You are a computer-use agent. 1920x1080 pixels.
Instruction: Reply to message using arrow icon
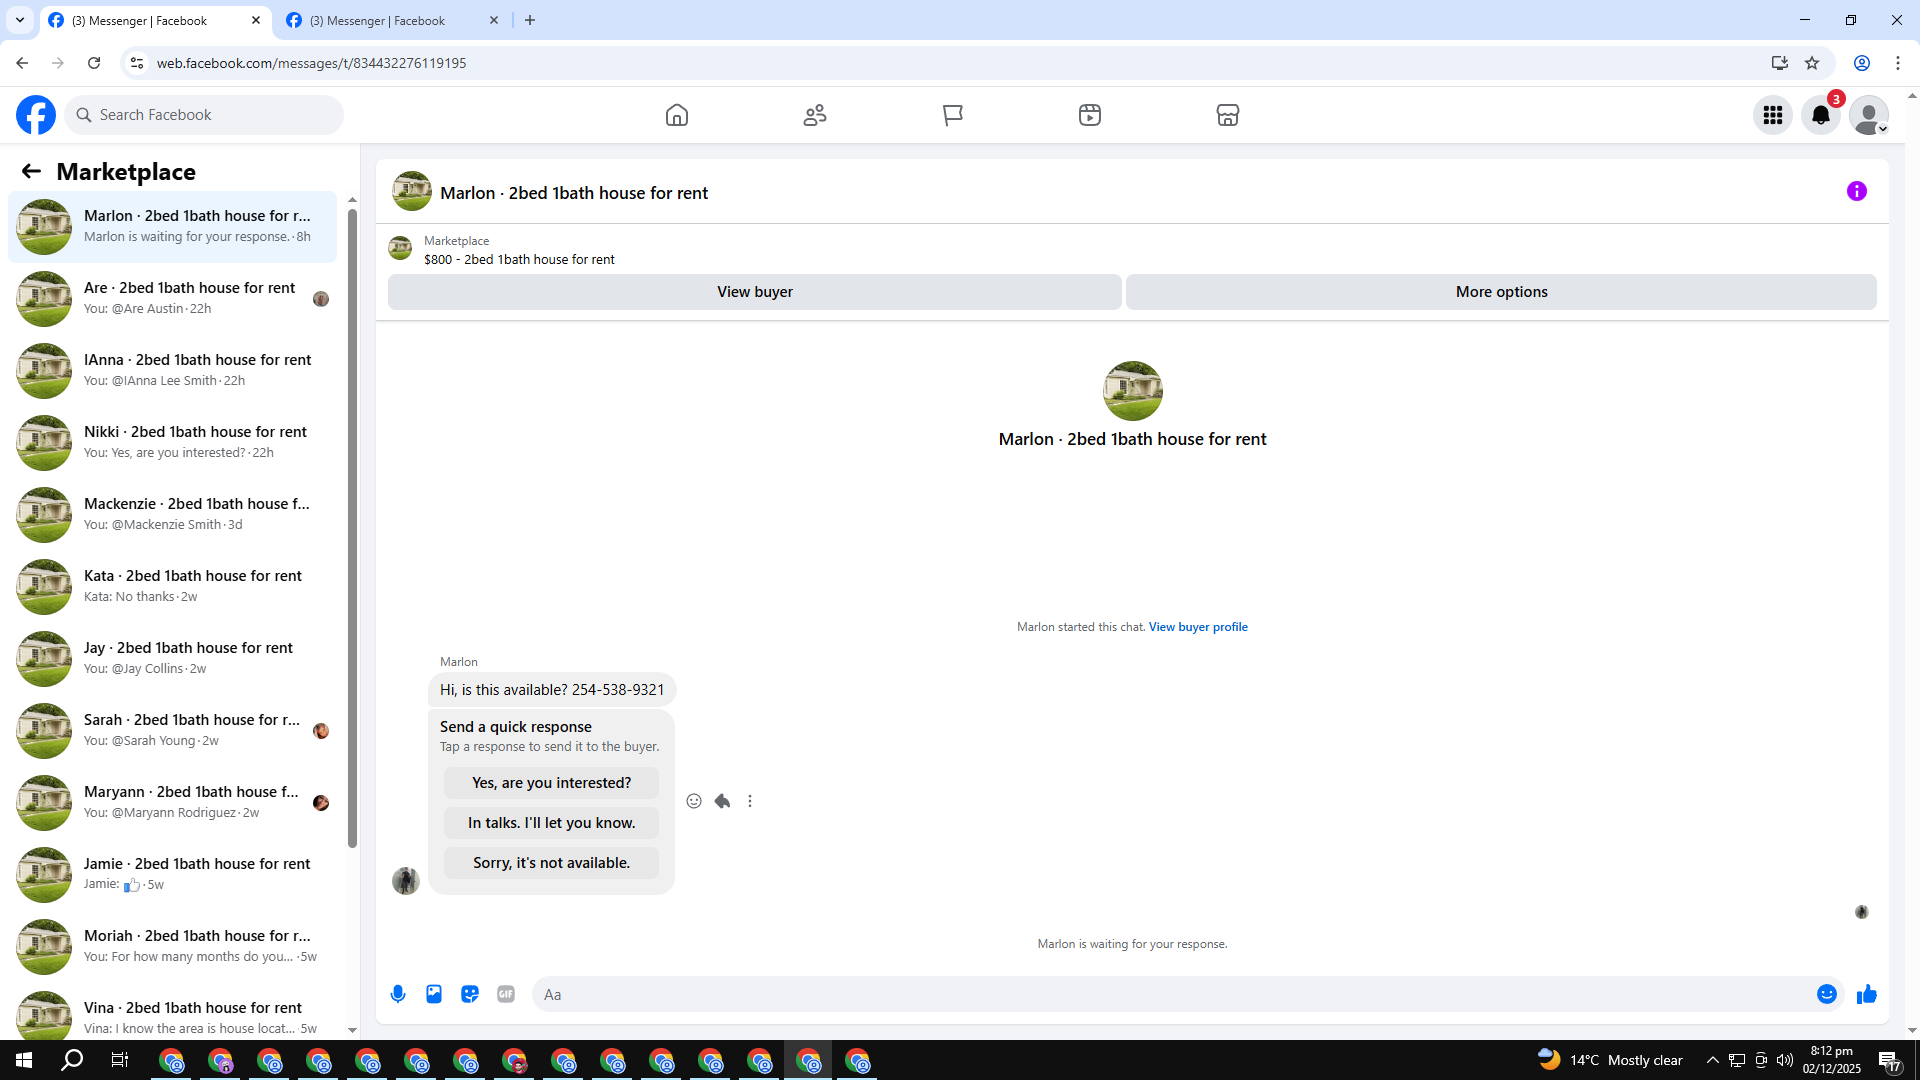click(722, 801)
